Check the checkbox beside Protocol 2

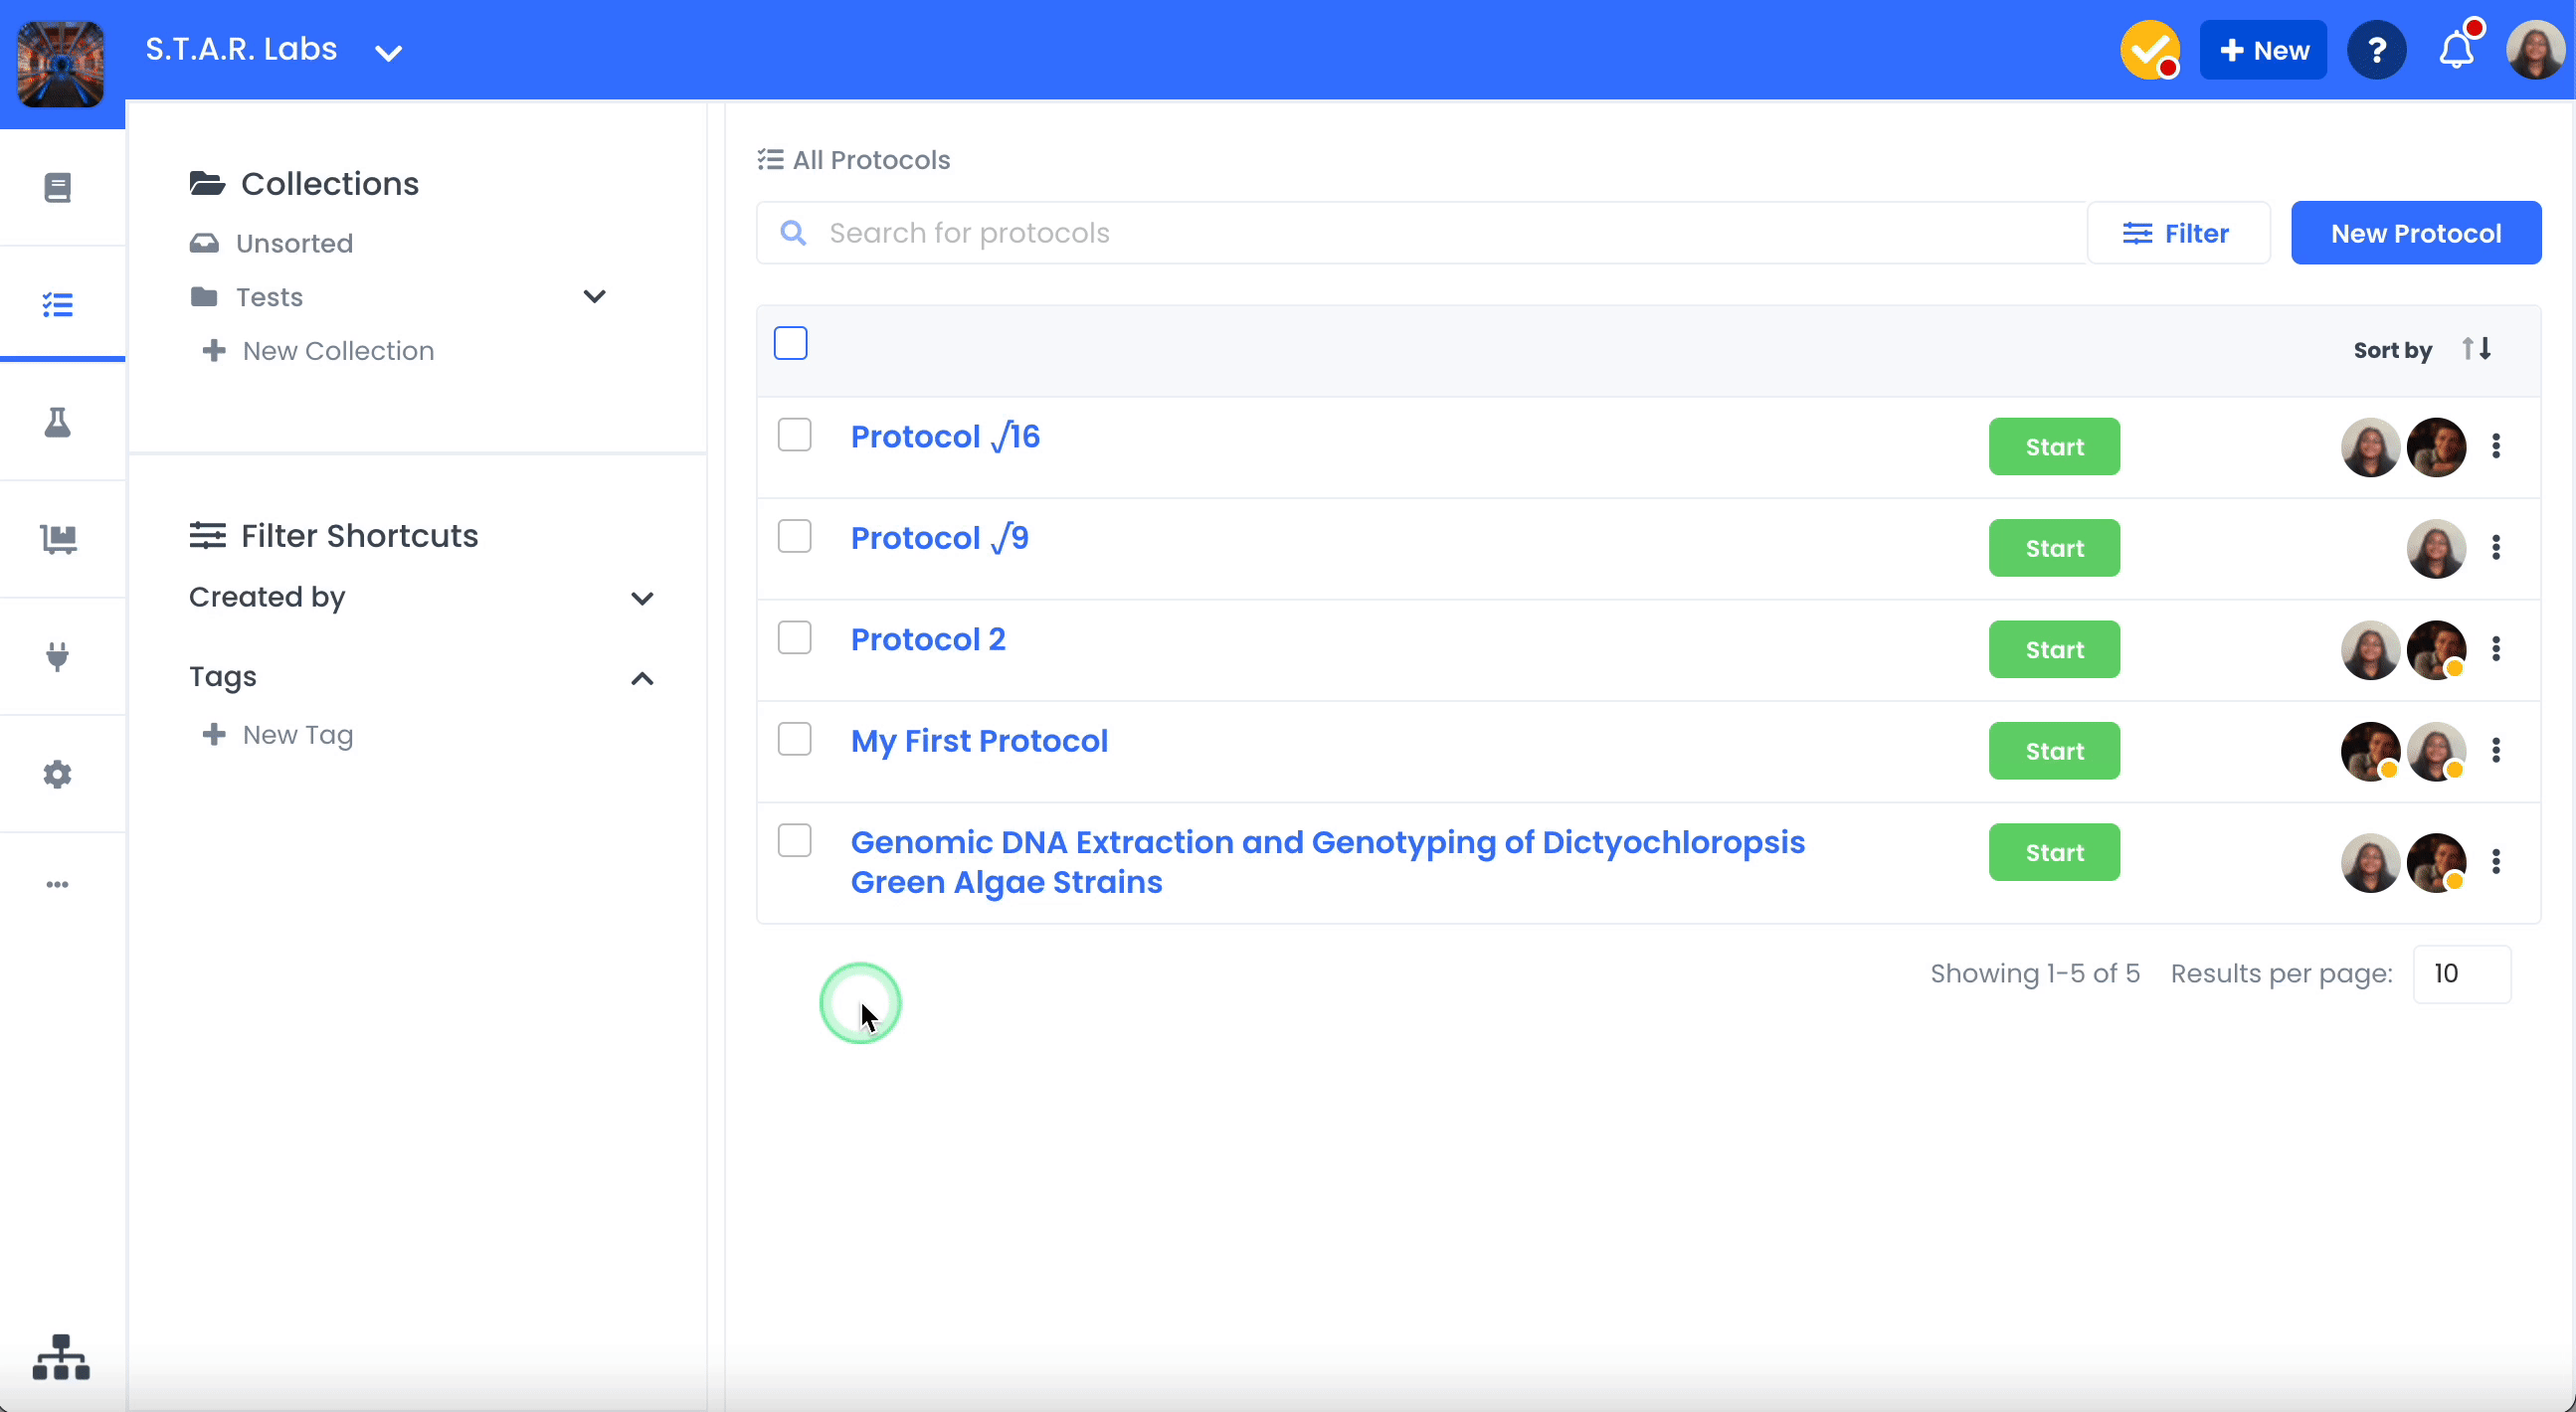click(x=794, y=637)
